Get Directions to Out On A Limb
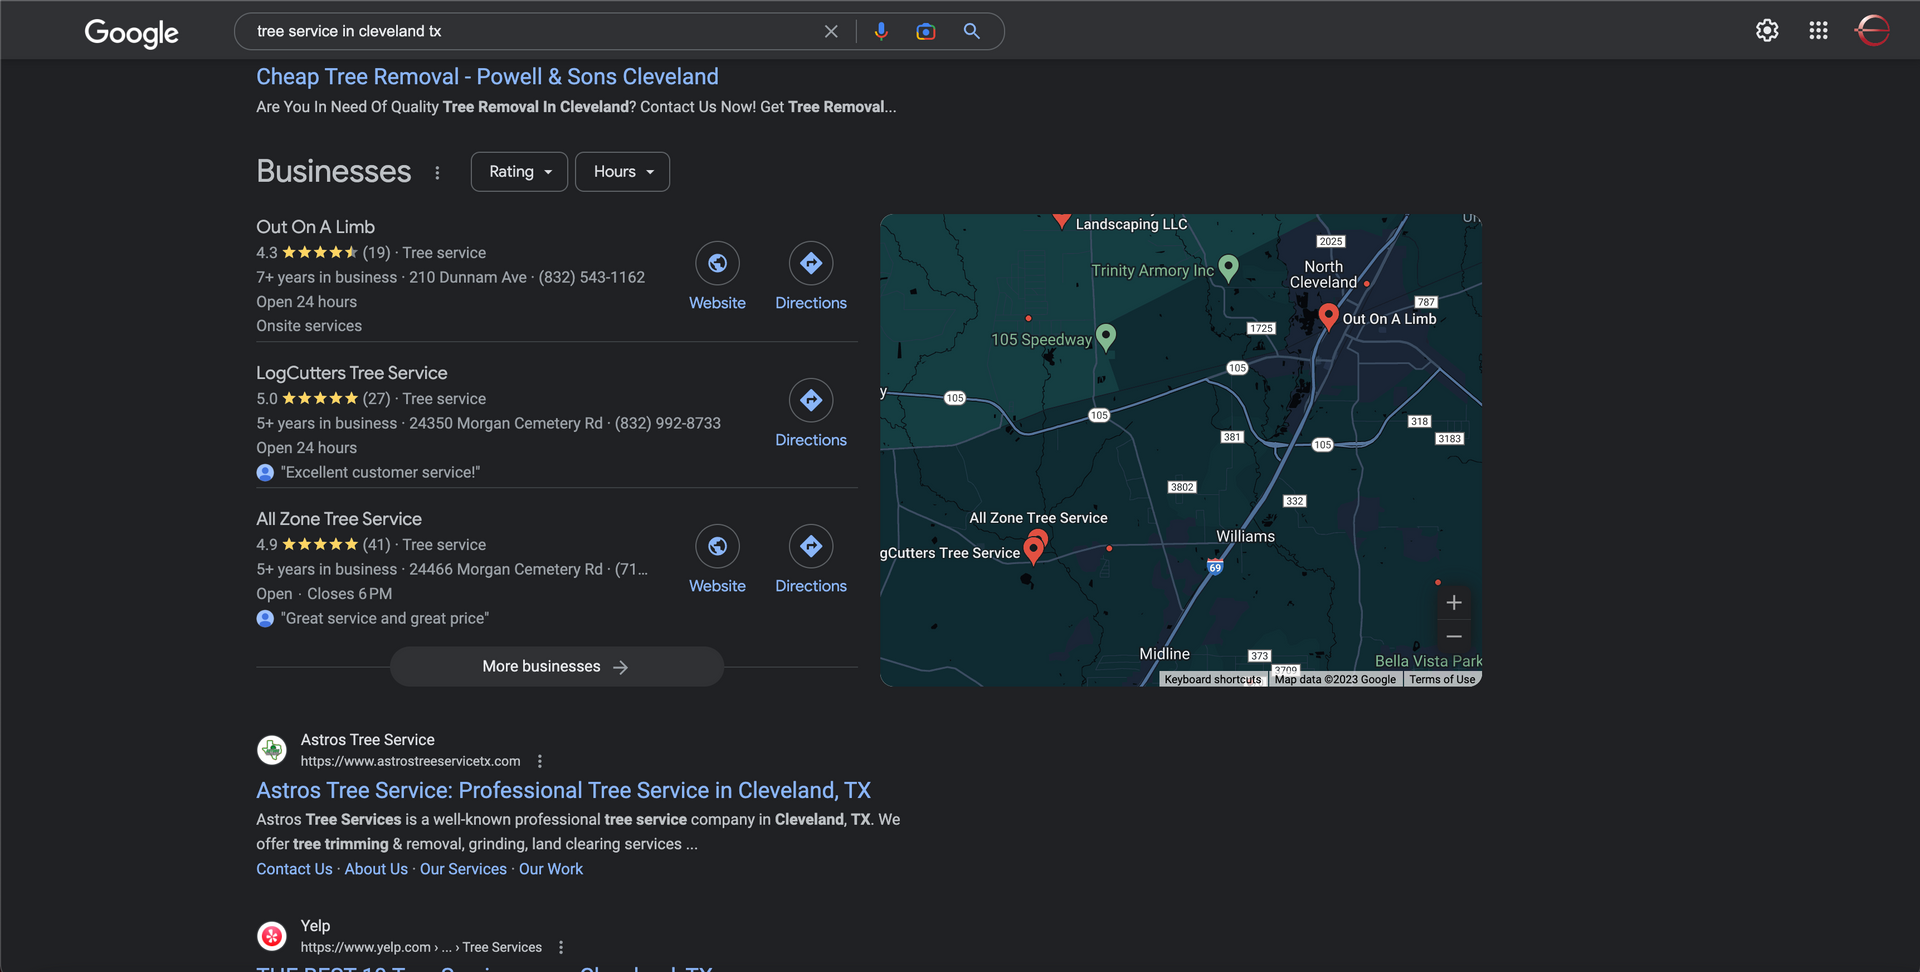 coord(811,264)
